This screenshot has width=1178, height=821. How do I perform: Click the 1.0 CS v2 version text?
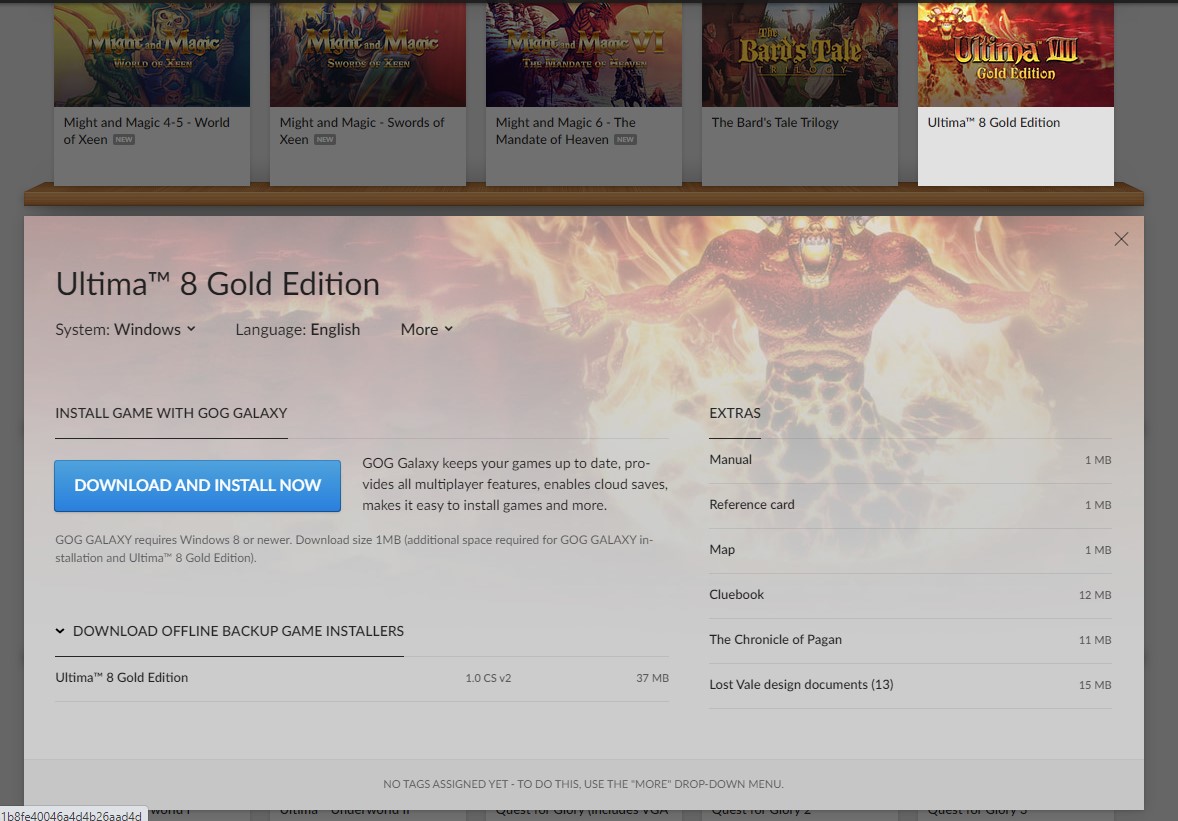pos(488,678)
